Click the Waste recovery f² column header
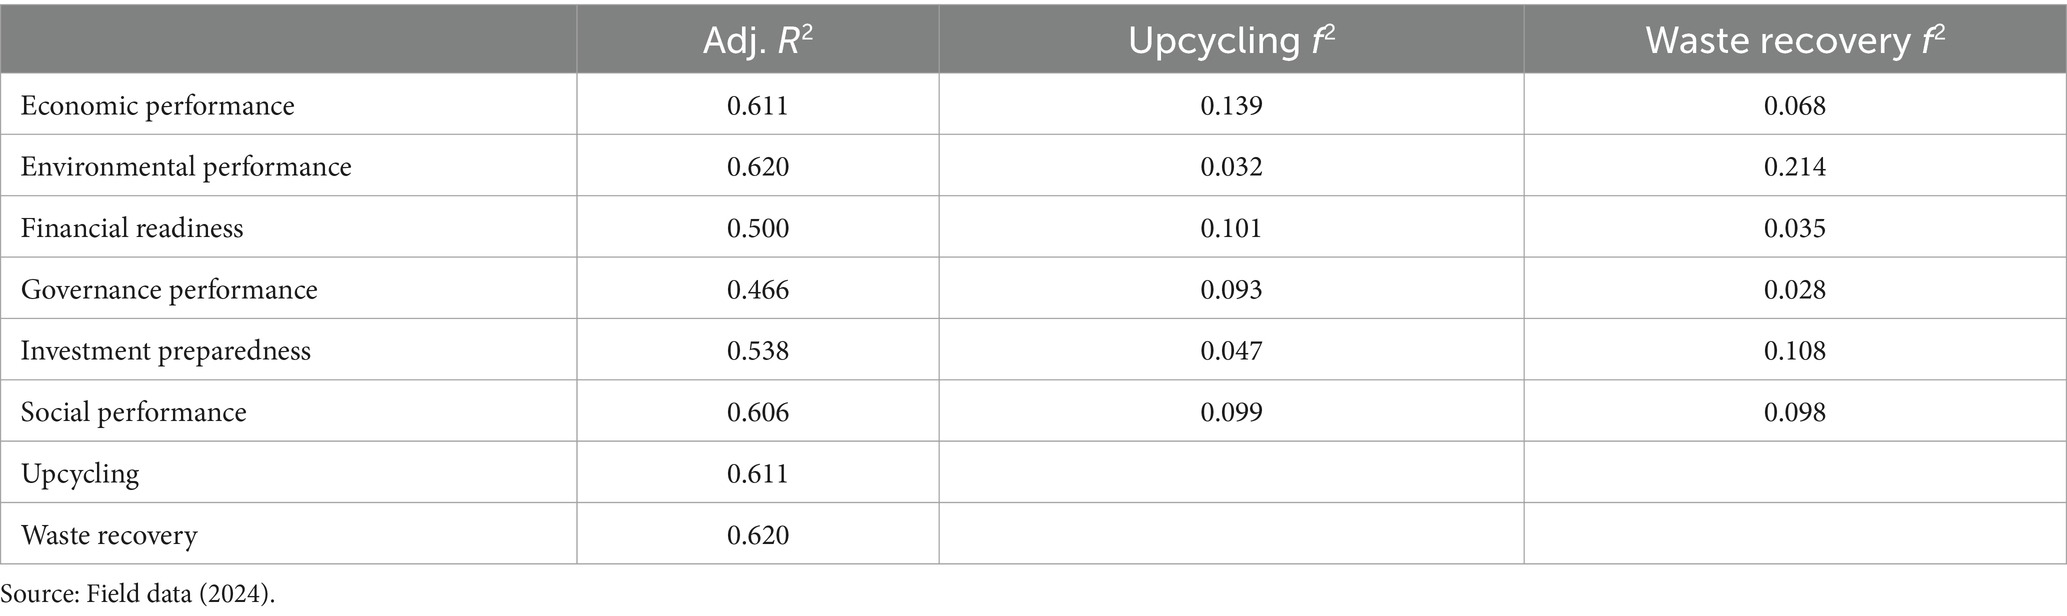This screenshot has width=2067, height=616. 1795,40
